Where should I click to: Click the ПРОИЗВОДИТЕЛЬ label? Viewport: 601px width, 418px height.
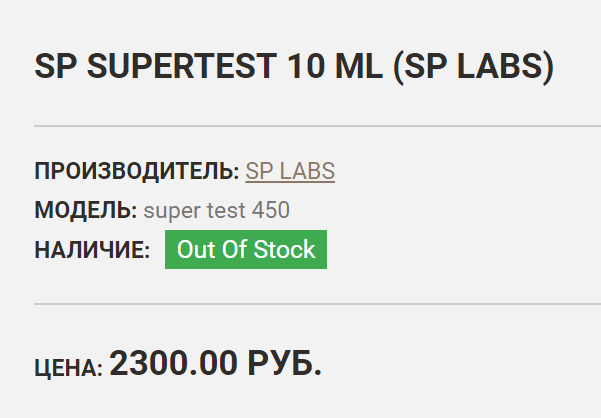[x=137, y=171]
